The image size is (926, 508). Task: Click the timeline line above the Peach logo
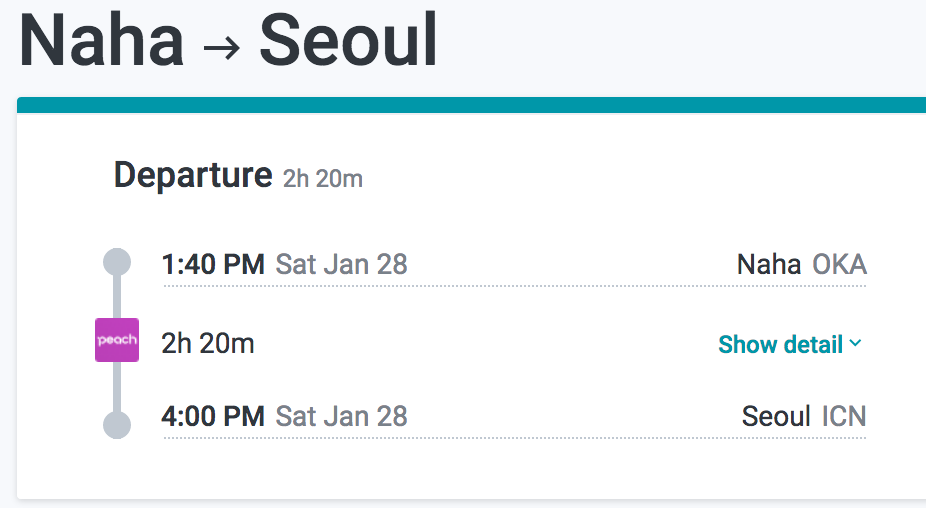tap(117, 297)
